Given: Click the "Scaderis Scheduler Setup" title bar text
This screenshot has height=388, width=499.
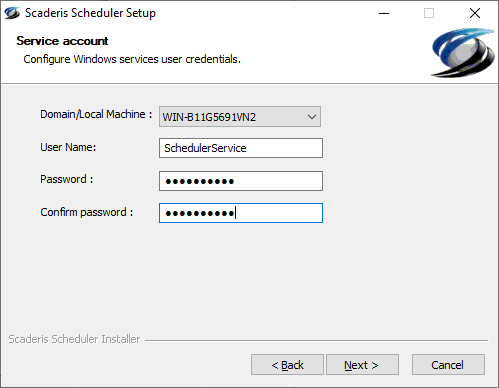Looking at the screenshot, I should coord(90,13).
